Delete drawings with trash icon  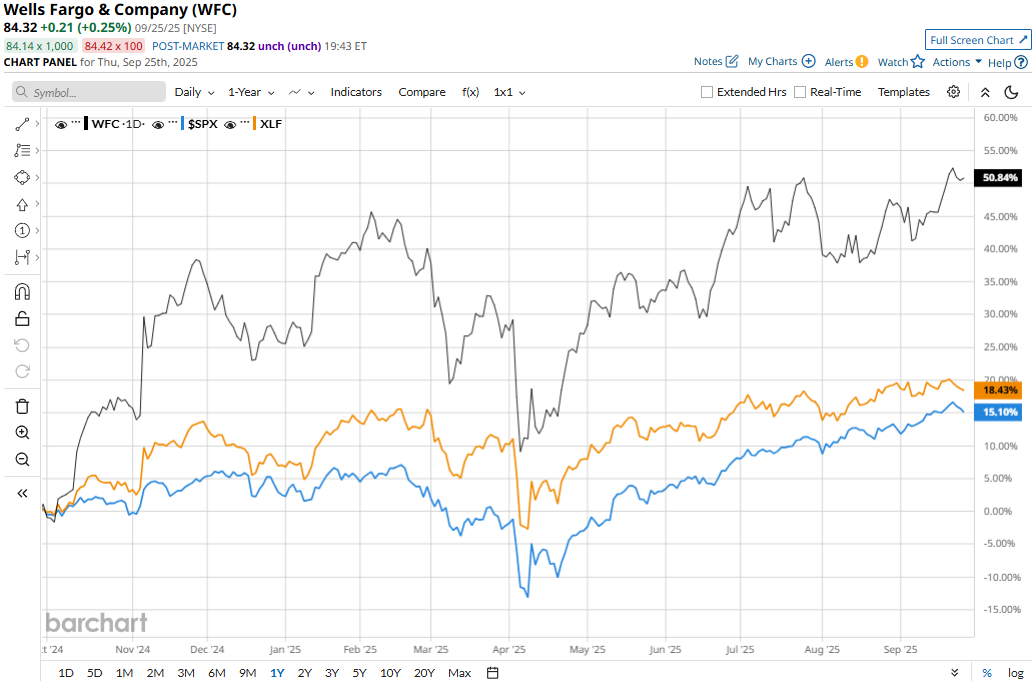click(x=22, y=406)
